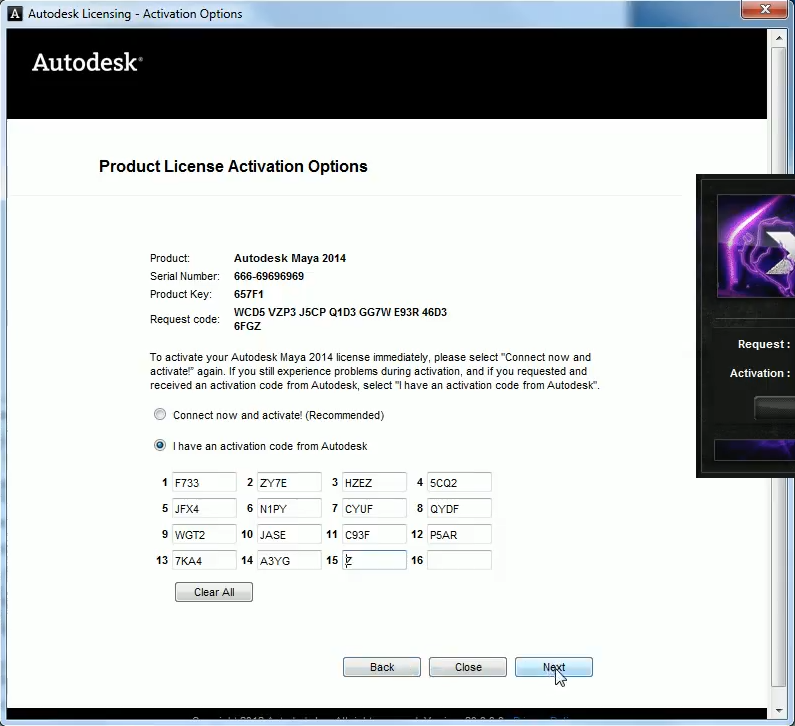Click activation code field 11 with C93F

(374, 535)
